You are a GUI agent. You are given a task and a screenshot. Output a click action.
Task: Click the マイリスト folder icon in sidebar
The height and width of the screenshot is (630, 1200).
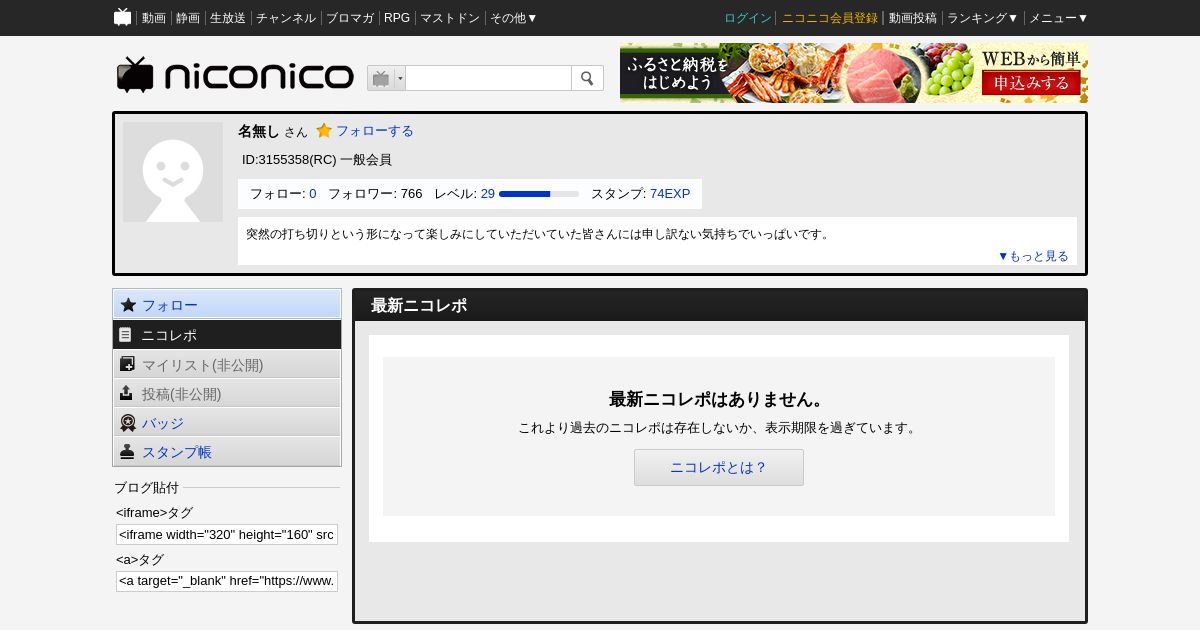click(x=127, y=364)
